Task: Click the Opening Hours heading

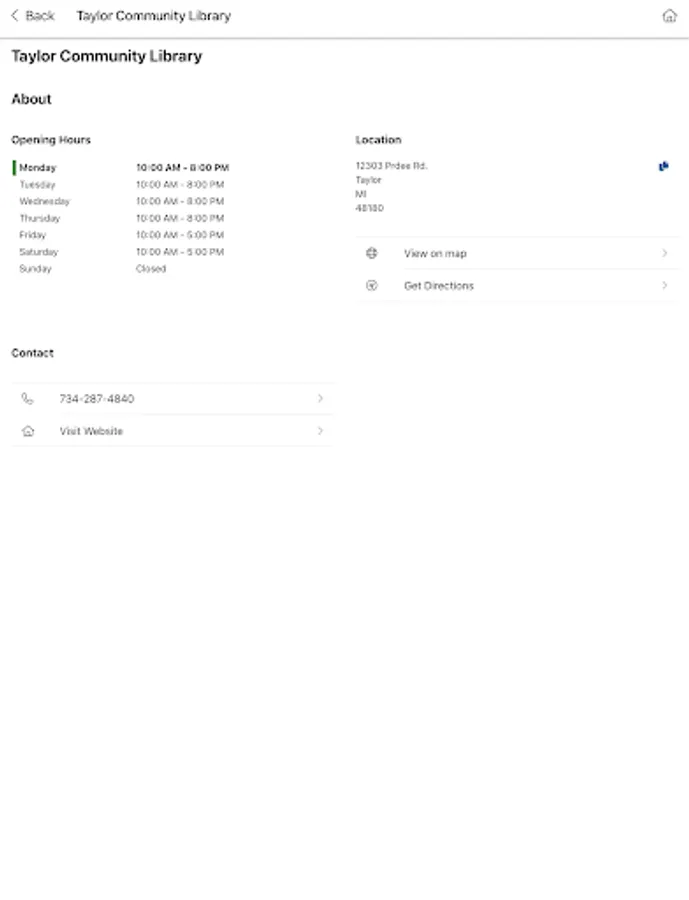Action: pyautogui.click(x=51, y=140)
